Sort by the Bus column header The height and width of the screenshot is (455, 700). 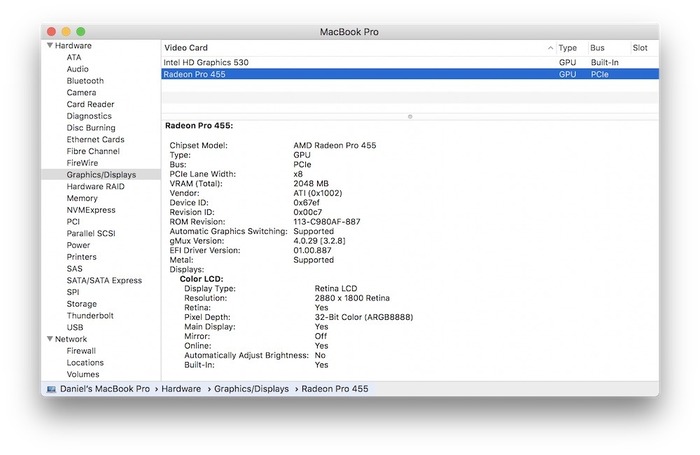pos(597,48)
